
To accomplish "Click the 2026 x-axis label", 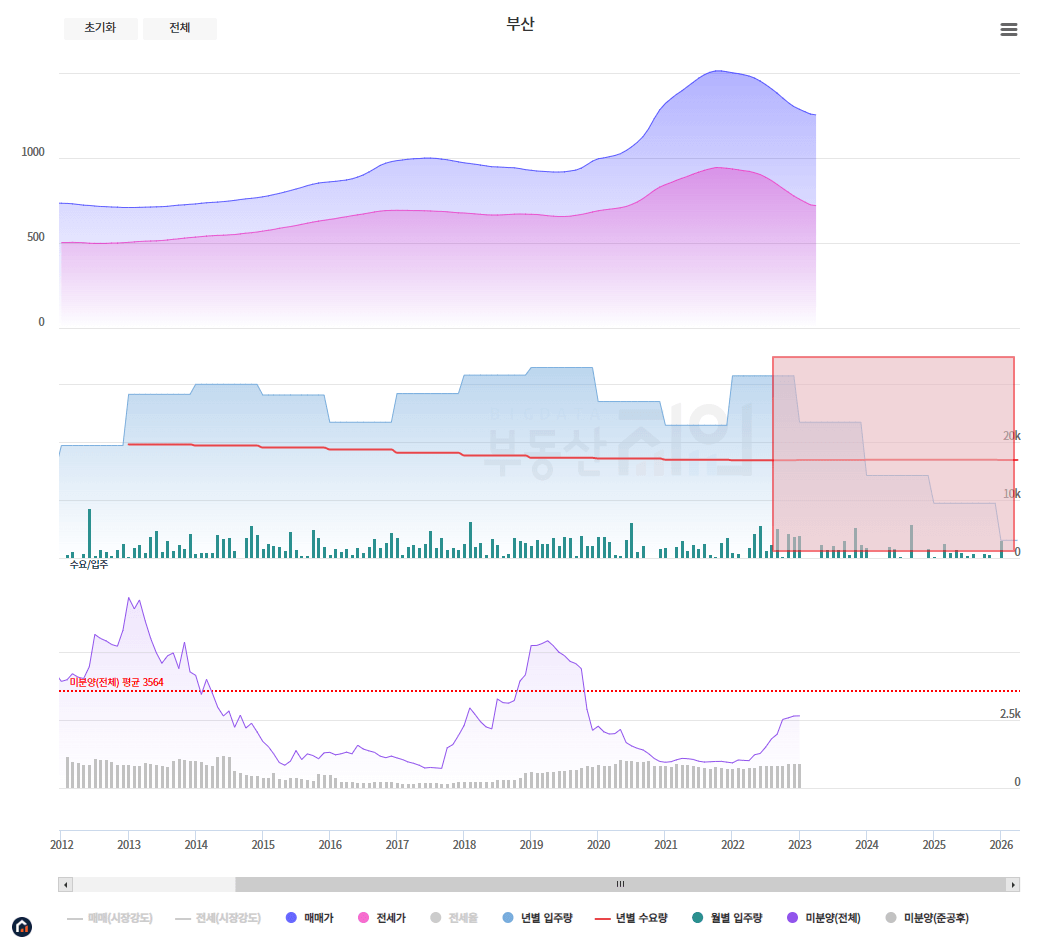I will click(1001, 845).
